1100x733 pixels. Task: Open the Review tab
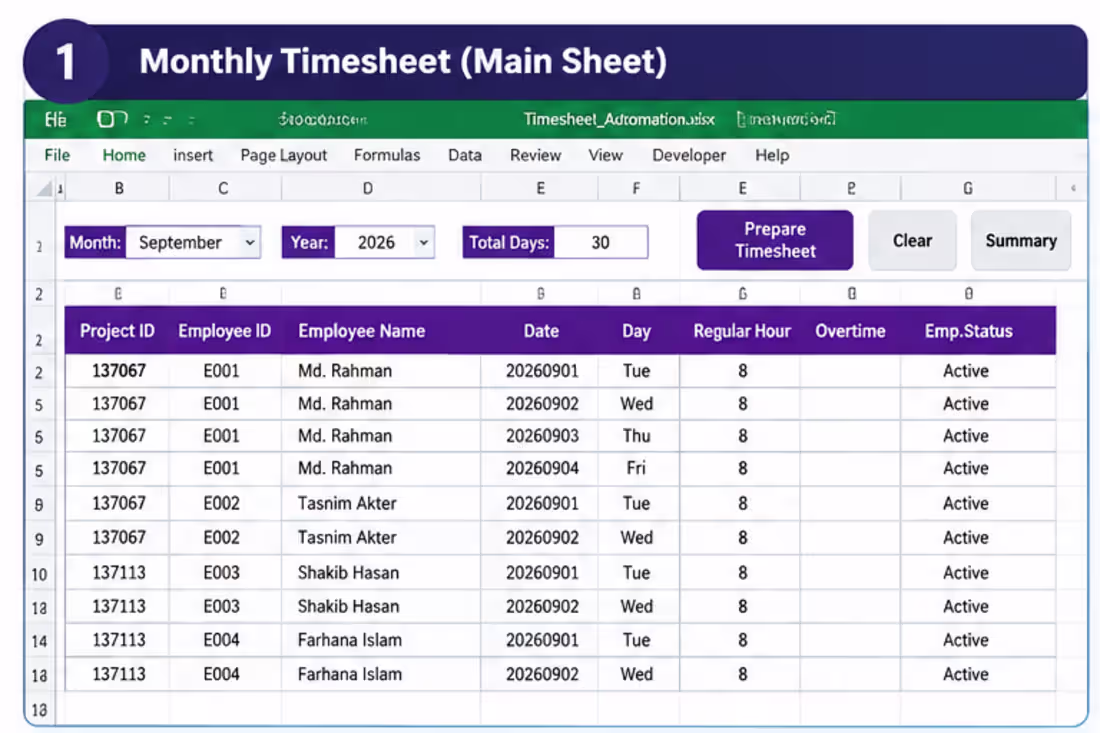(535, 155)
